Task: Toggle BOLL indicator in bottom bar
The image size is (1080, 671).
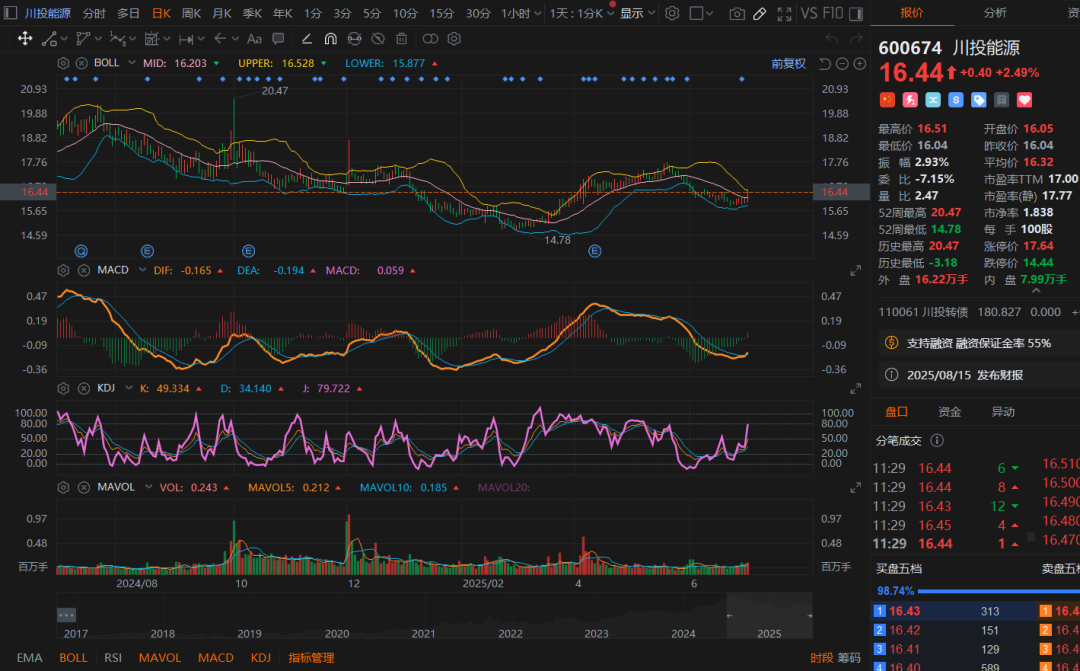Action: tap(73, 658)
